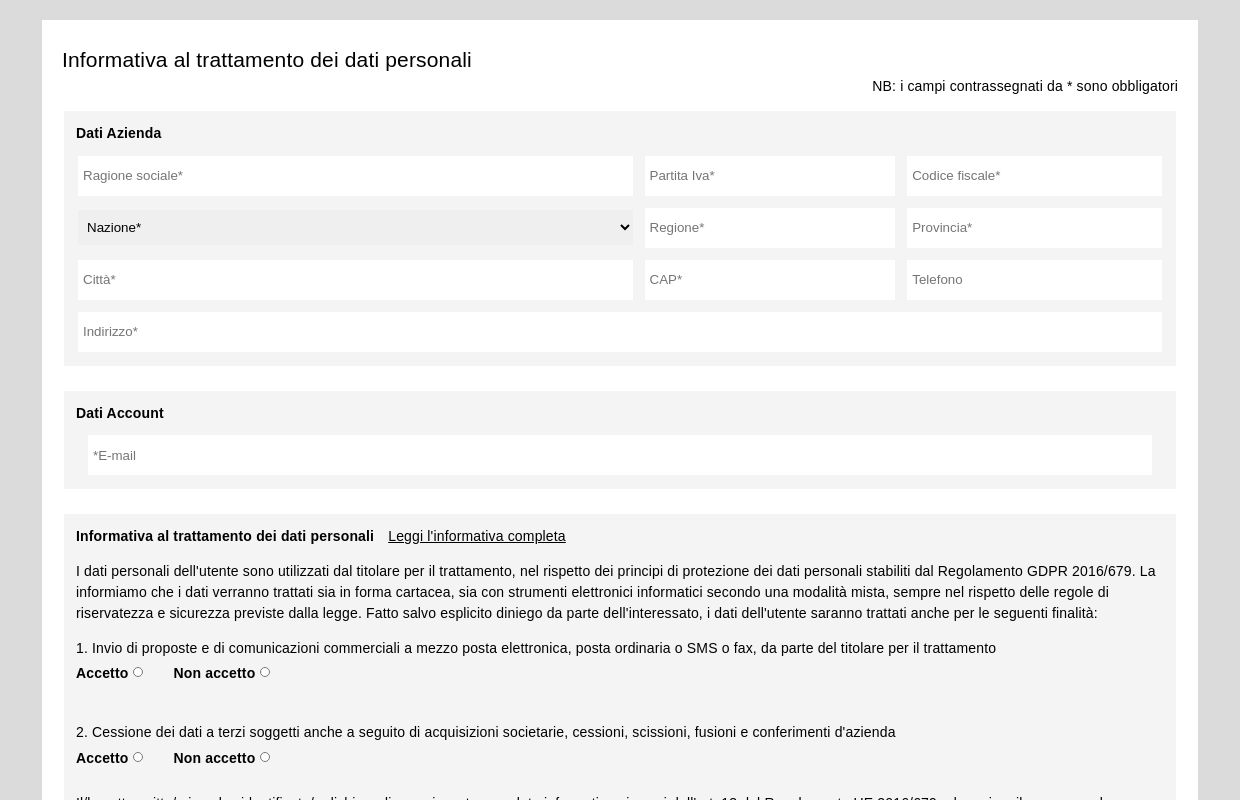Click inside the Regione field
Image resolution: width=1240 pixels, height=800 pixels.
(x=769, y=228)
